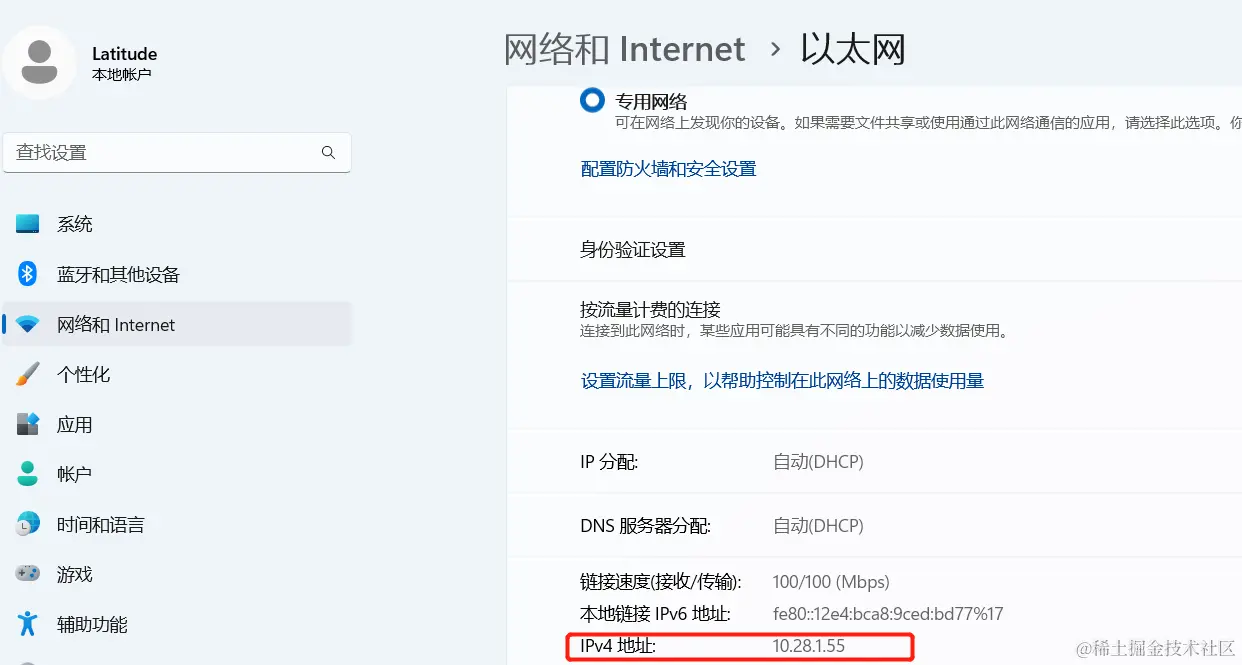Image resolution: width=1242 pixels, height=665 pixels.
Task: Click 按流量计费的连接 heading
Action: pos(650,309)
